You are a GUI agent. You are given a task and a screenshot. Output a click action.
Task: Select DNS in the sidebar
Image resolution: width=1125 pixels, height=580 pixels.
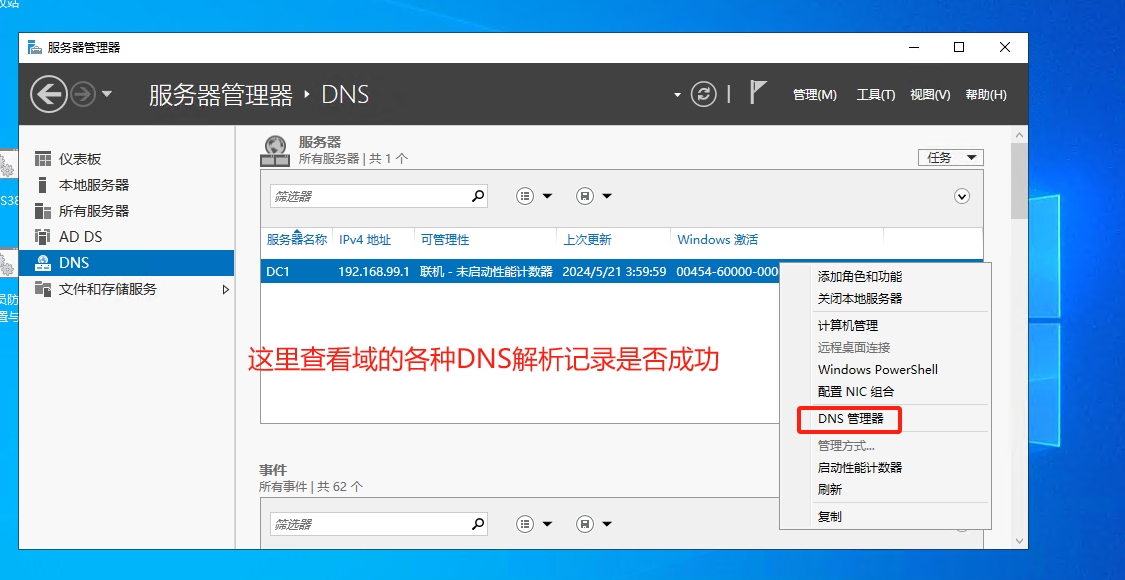(126, 263)
